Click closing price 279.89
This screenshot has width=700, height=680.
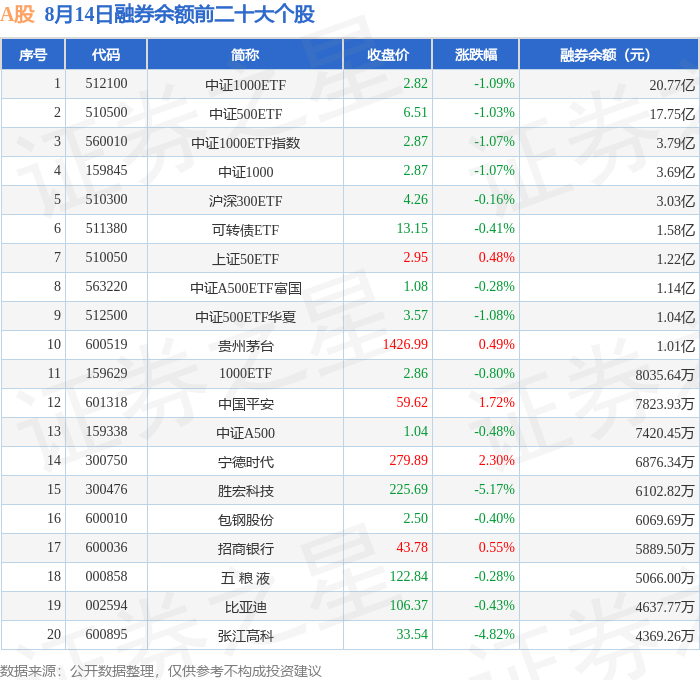[408, 460]
